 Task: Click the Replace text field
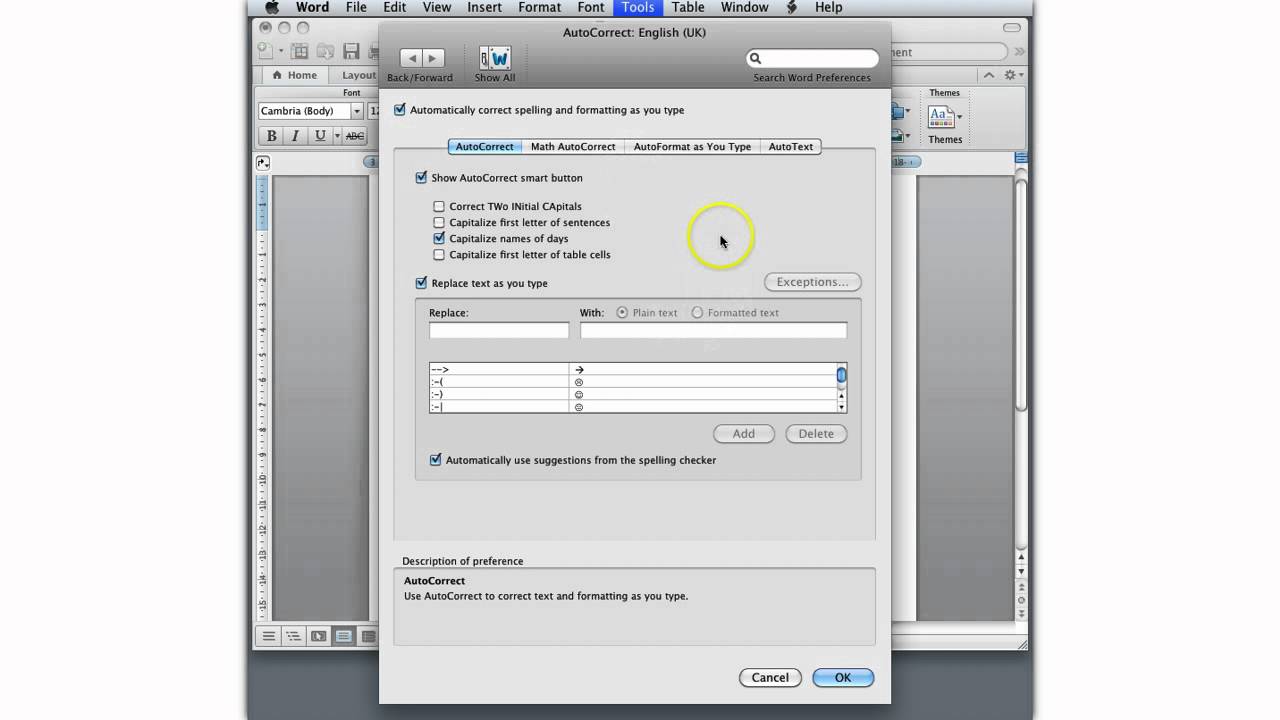click(499, 330)
